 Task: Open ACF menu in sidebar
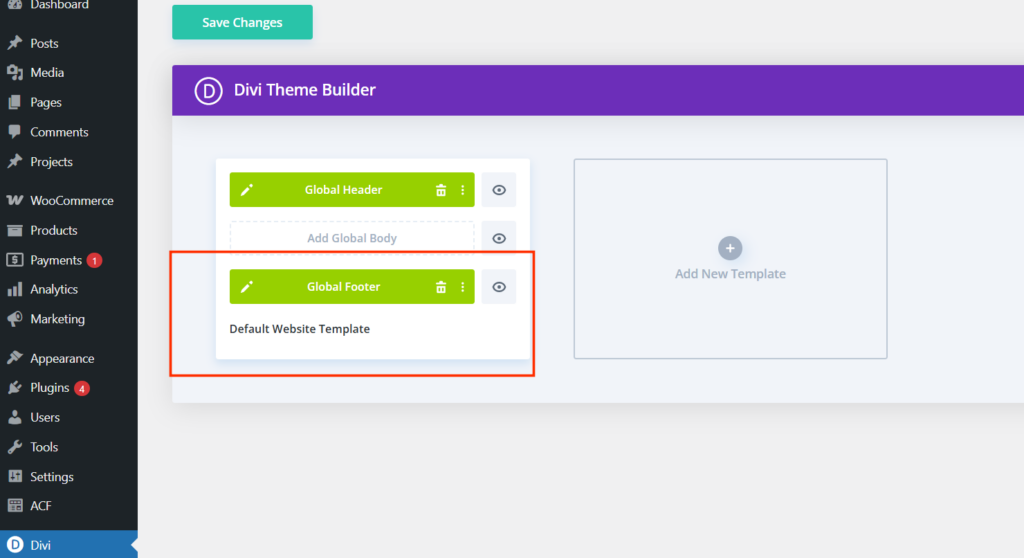pyautogui.click(x=69, y=506)
